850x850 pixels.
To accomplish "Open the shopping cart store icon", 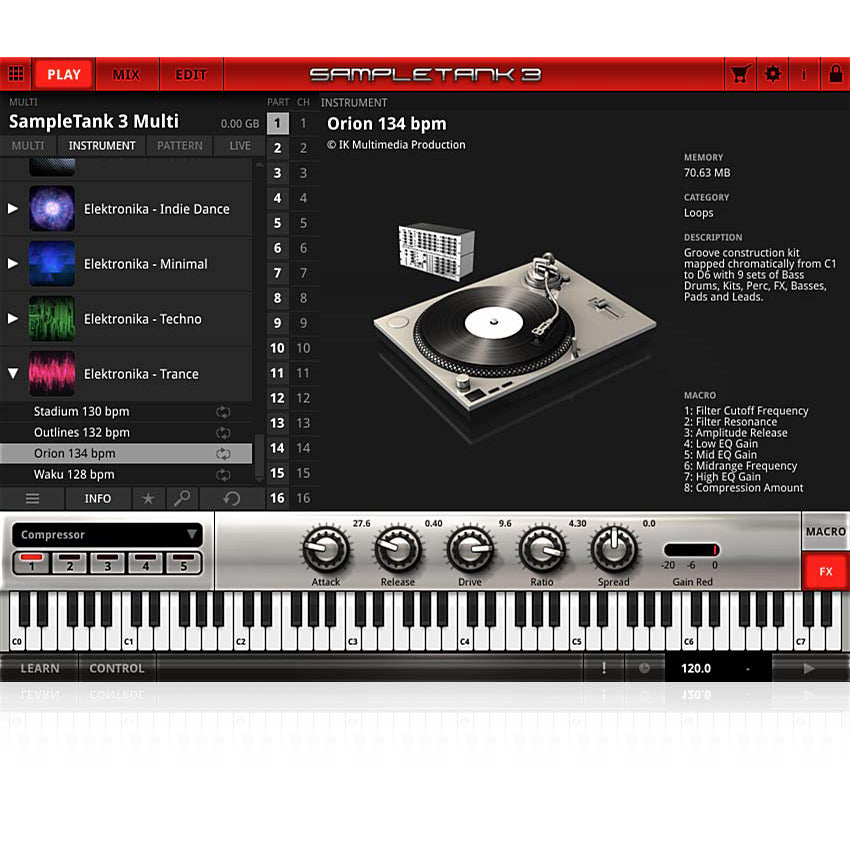I will point(740,73).
